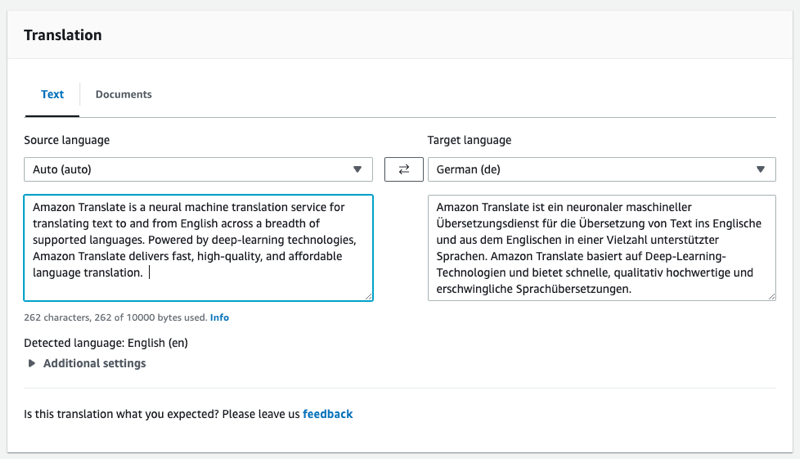Image resolution: width=800 pixels, height=459 pixels.
Task: Click the Target language label
Action: (469, 140)
